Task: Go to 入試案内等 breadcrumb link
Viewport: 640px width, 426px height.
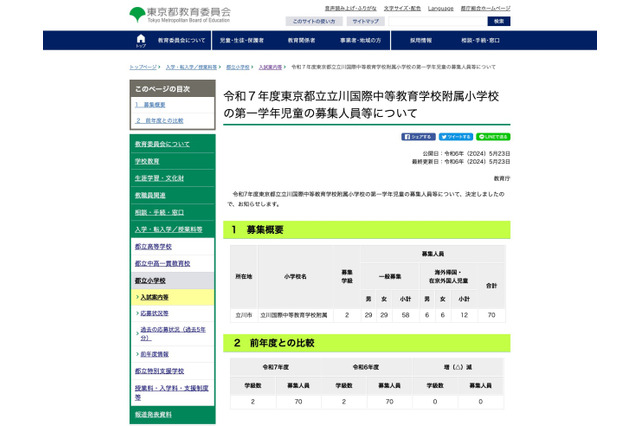Action: coord(270,67)
